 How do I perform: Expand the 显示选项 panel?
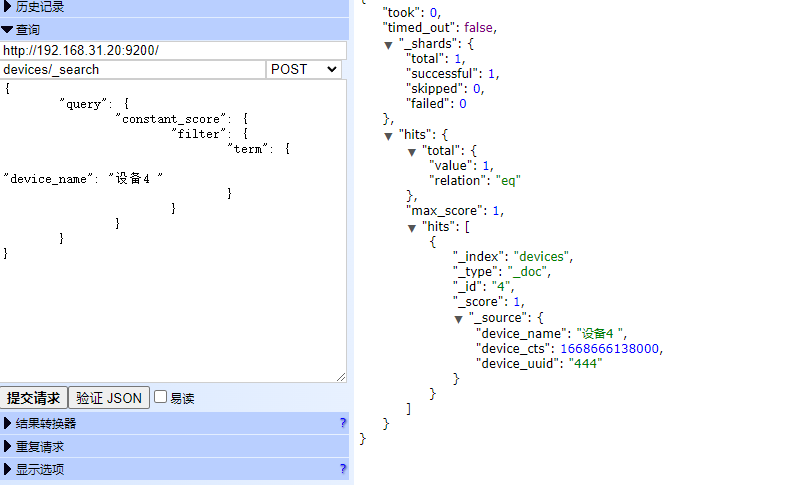coord(40,469)
